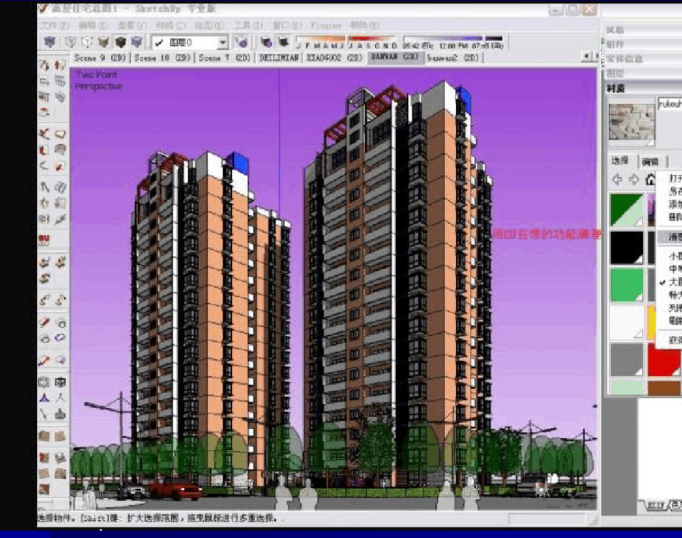Open the current layer dropdown in toolbar
682x538 pixels.
(x=191, y=43)
